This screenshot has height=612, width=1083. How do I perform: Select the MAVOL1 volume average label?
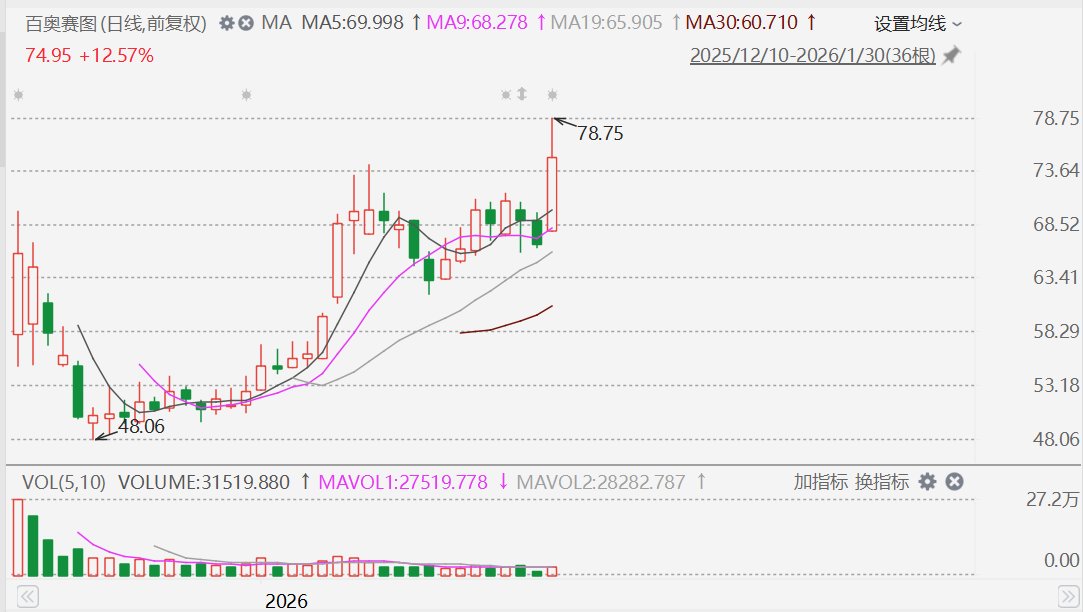[x=403, y=482]
